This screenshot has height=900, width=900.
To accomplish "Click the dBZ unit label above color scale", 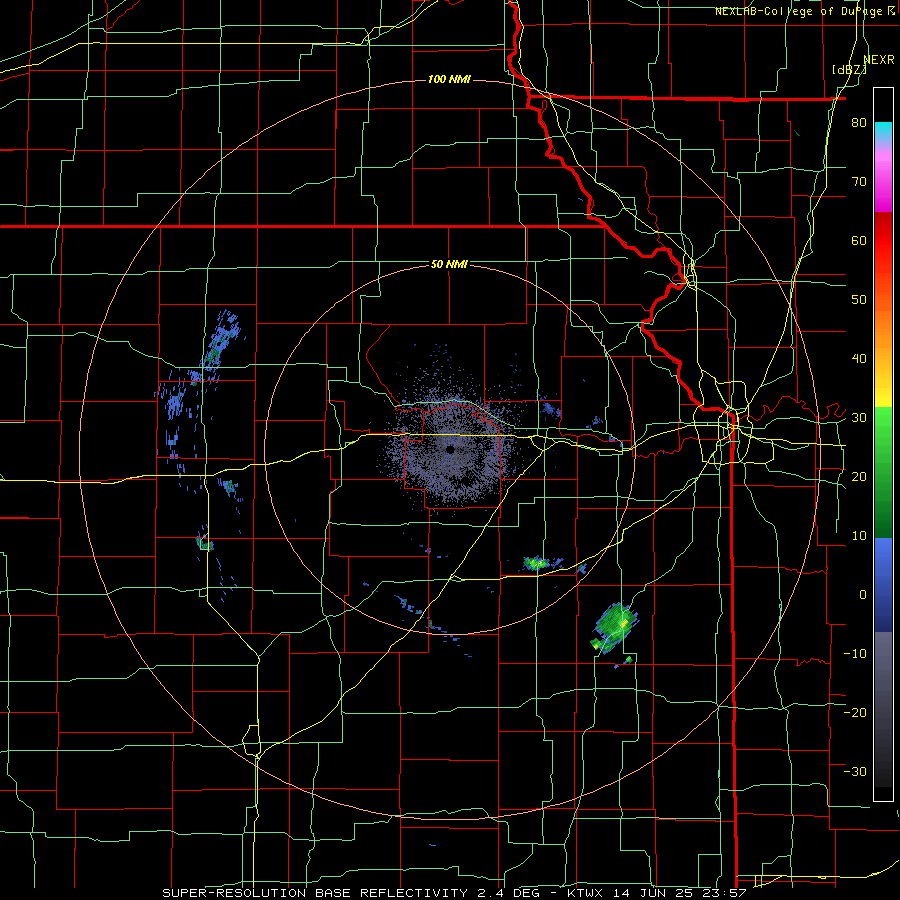I will coord(849,69).
